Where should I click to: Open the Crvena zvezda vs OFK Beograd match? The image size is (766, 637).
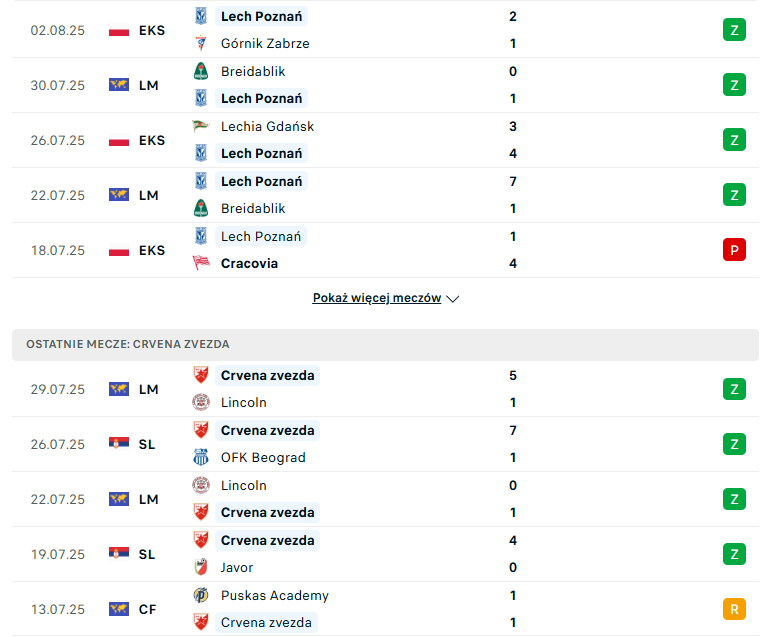coord(385,444)
